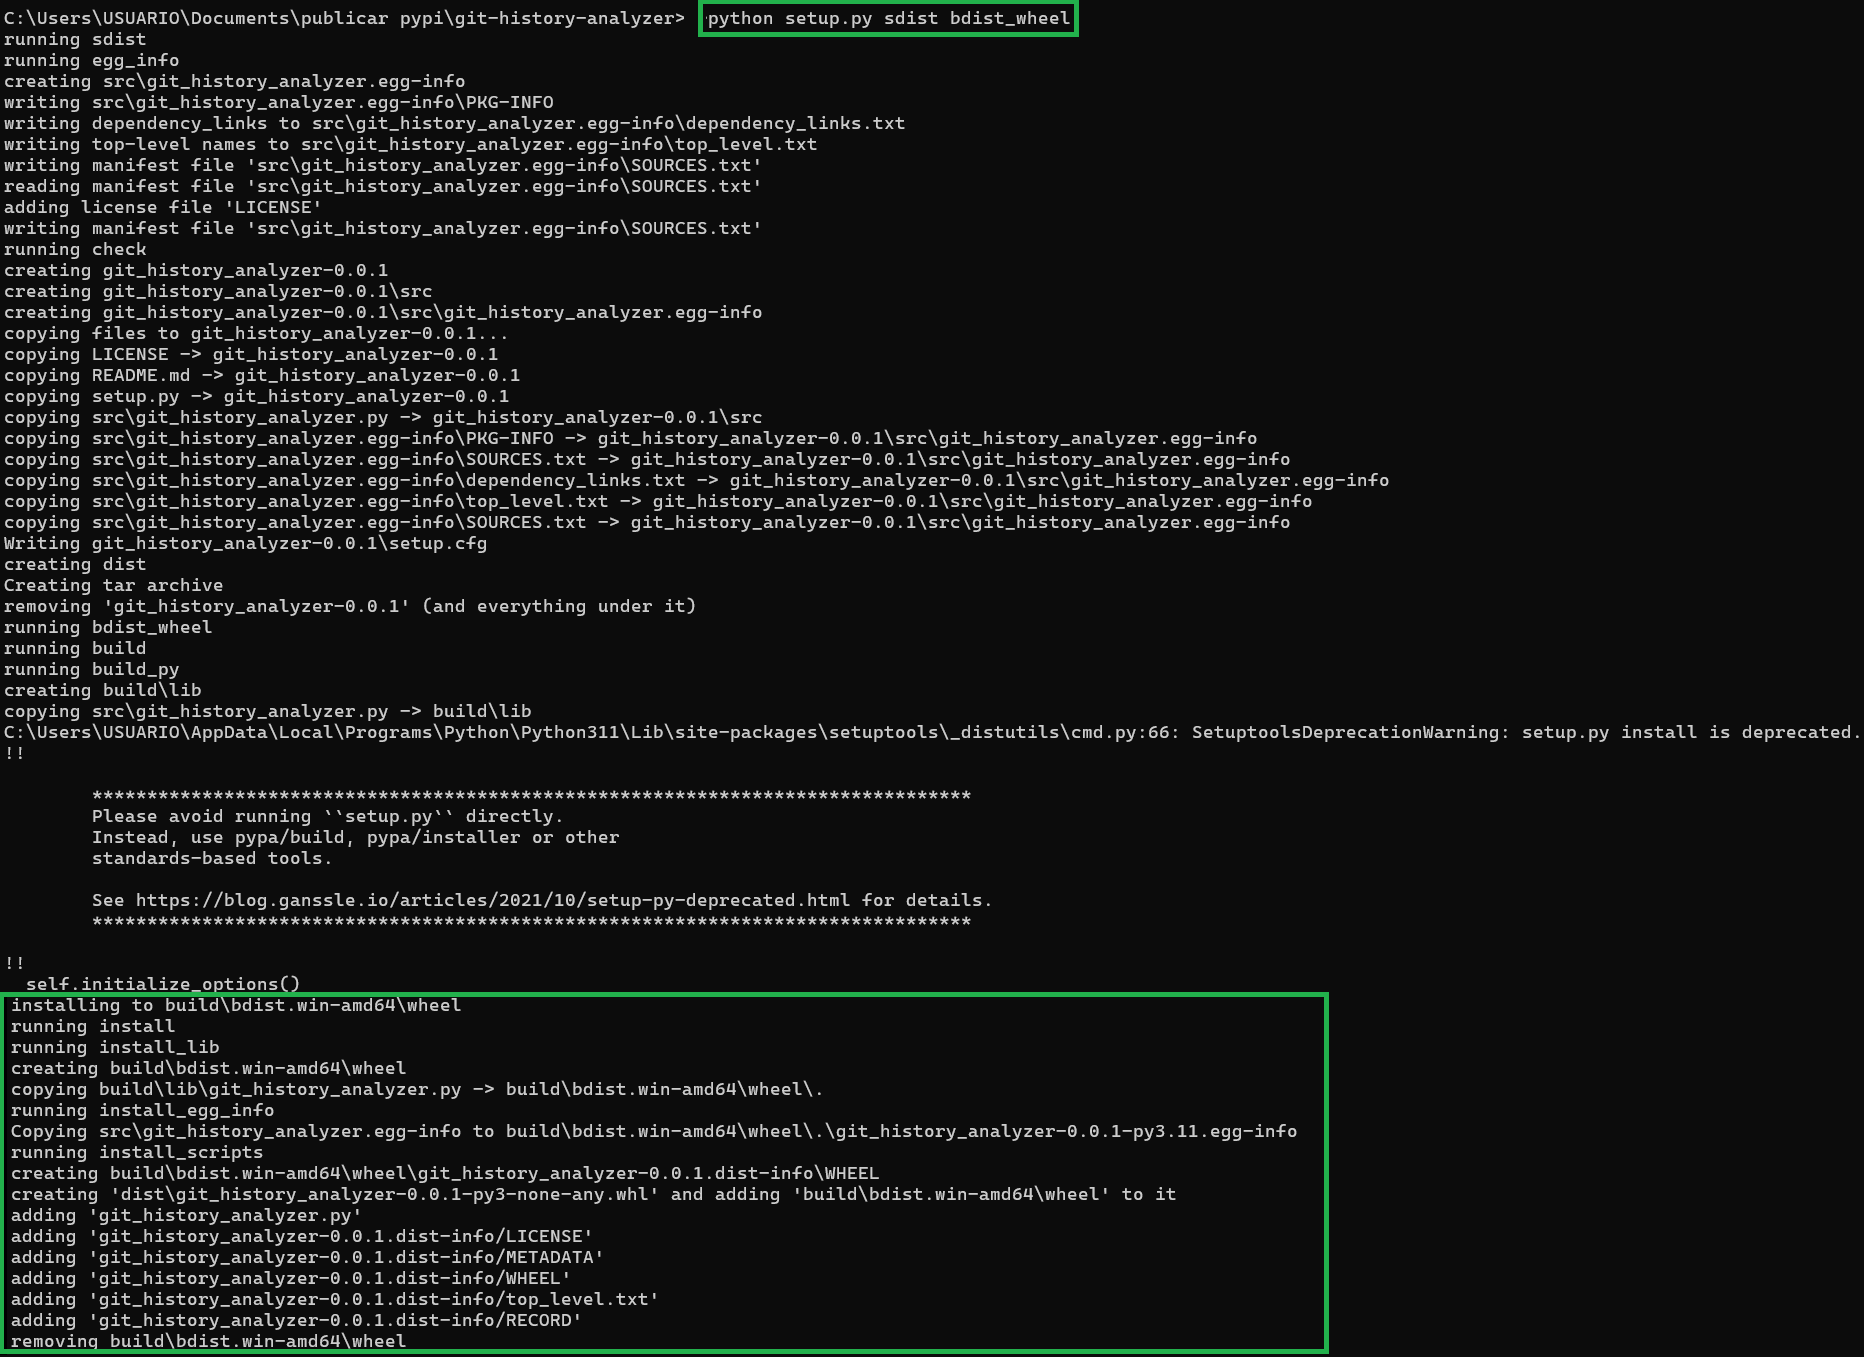Click the prompt path ending 'git-history-analyzer>'
This screenshot has width=1864, height=1357.
pyautogui.click(x=345, y=18)
